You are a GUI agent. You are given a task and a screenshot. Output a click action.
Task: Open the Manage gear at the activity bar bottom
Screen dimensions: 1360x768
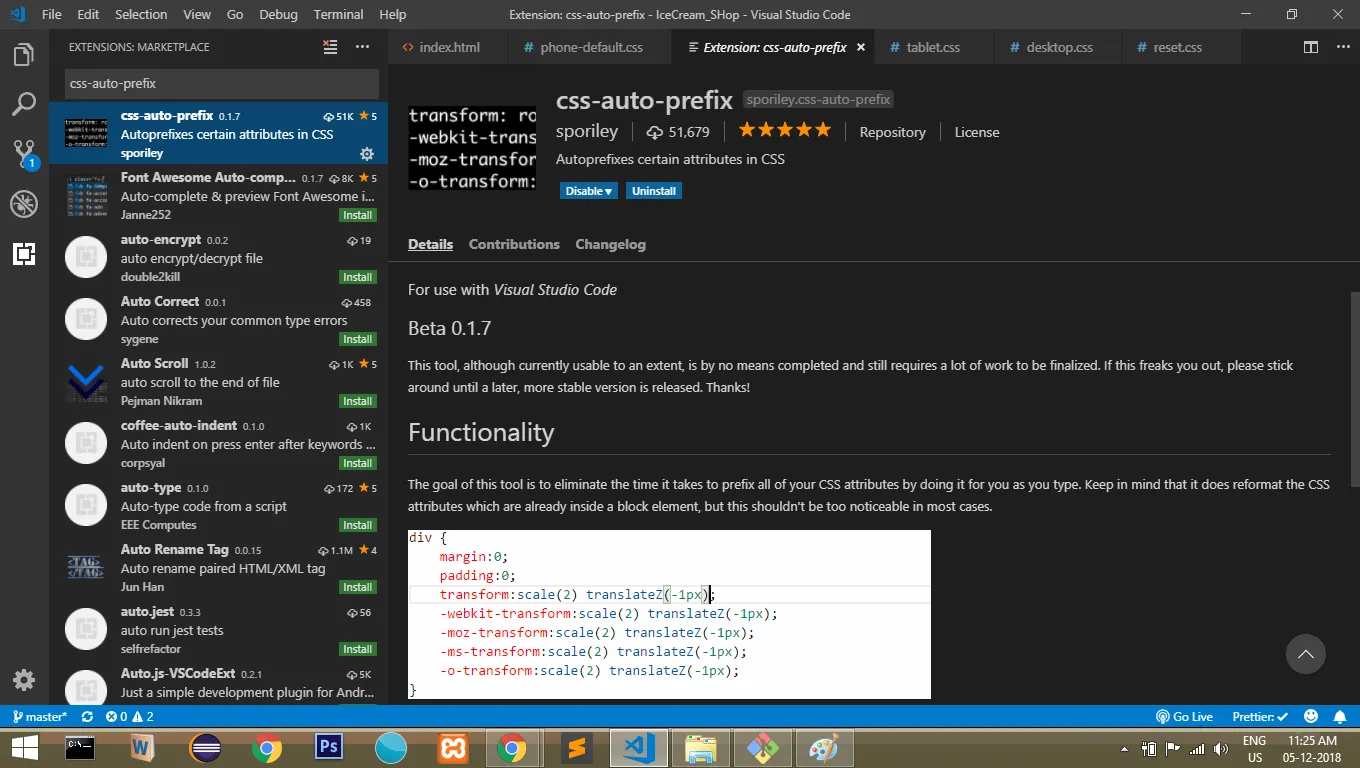tap(24, 680)
